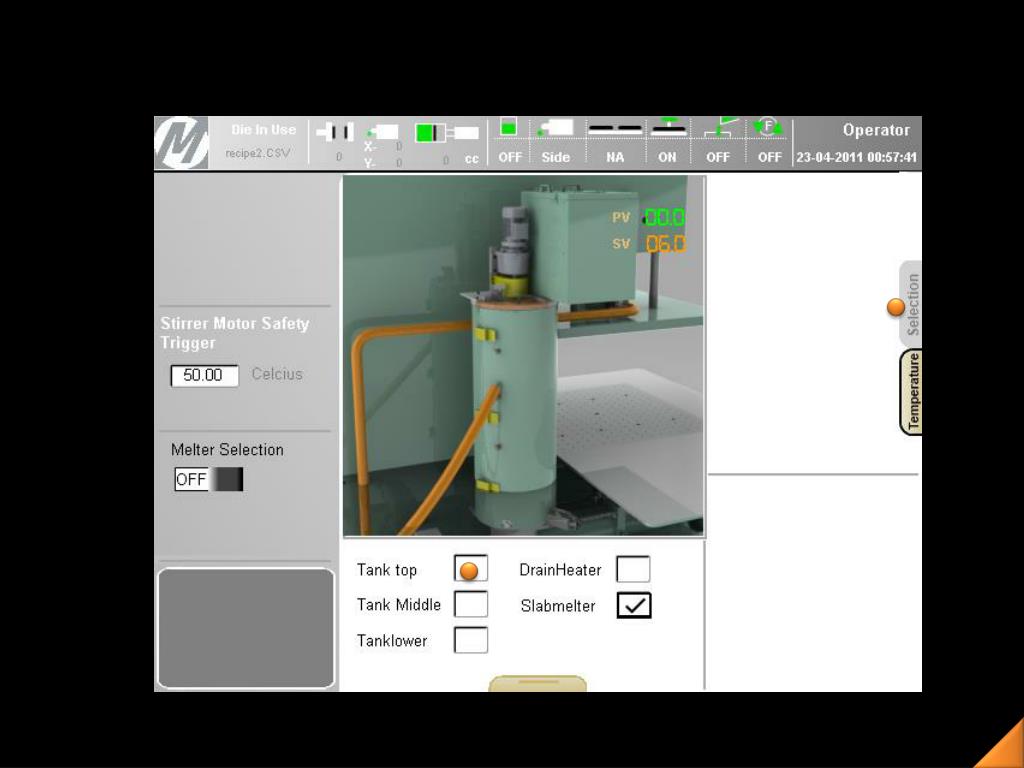Click the Side status label
The height and width of the screenshot is (768, 1024).
(x=556, y=157)
